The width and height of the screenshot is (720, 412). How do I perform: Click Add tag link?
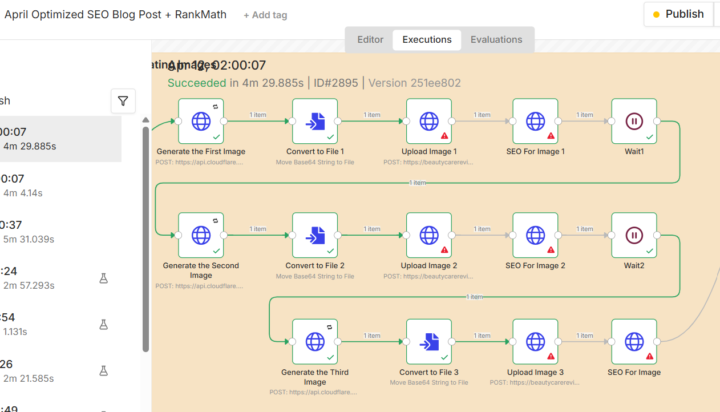[265, 15]
